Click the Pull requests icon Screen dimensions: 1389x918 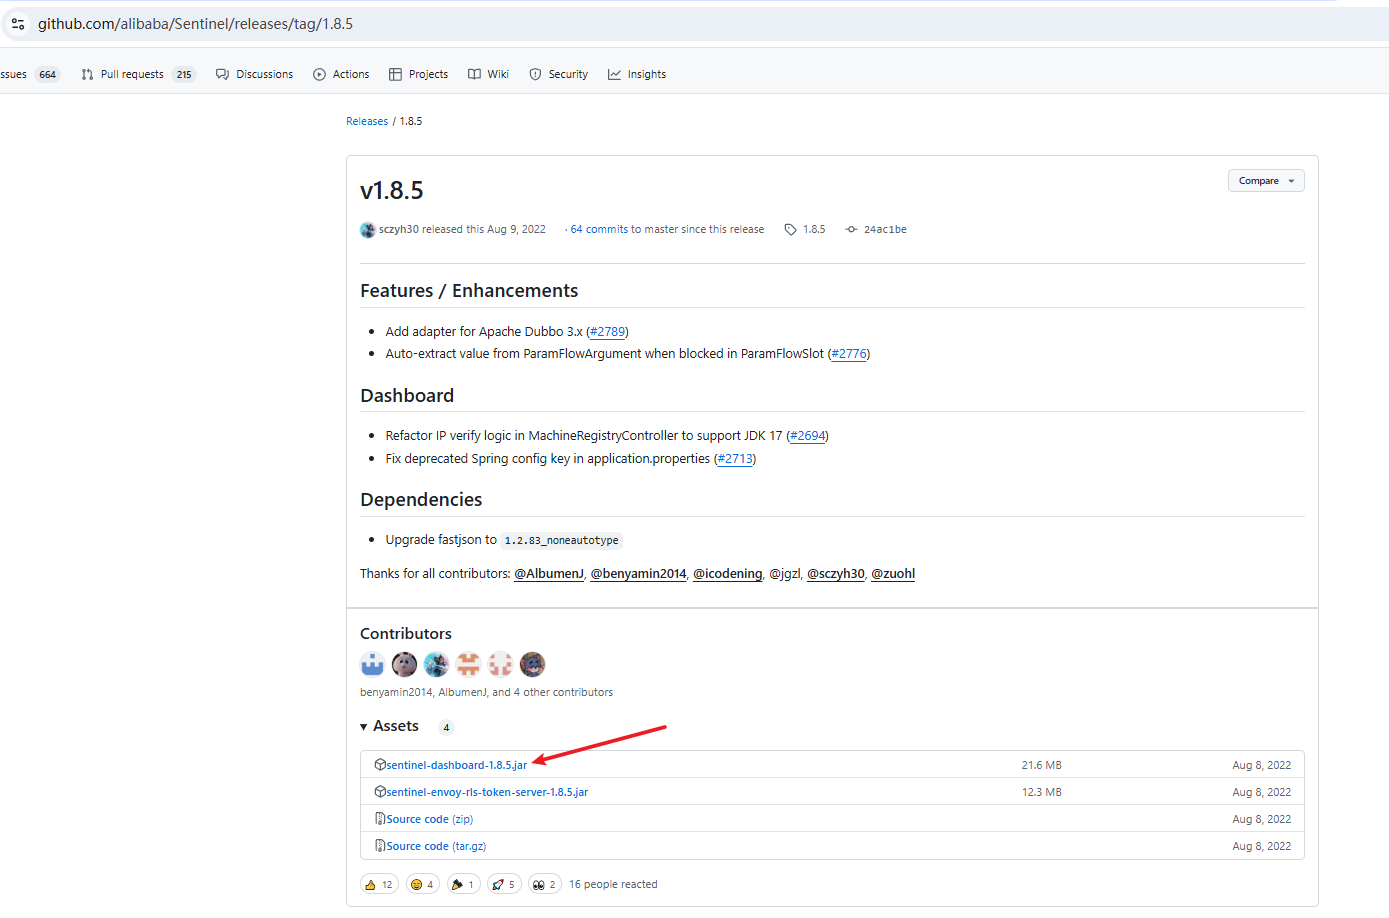click(88, 74)
